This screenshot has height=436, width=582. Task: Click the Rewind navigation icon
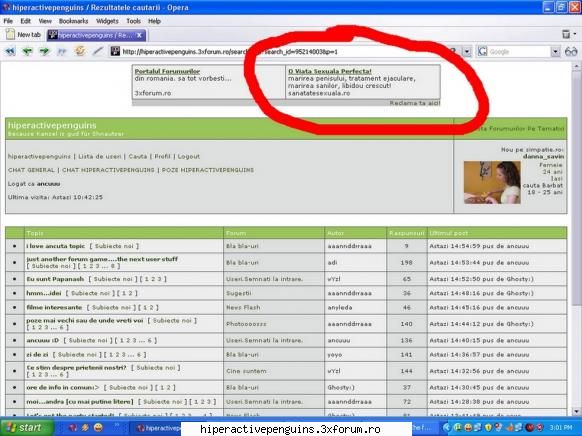coord(10,51)
